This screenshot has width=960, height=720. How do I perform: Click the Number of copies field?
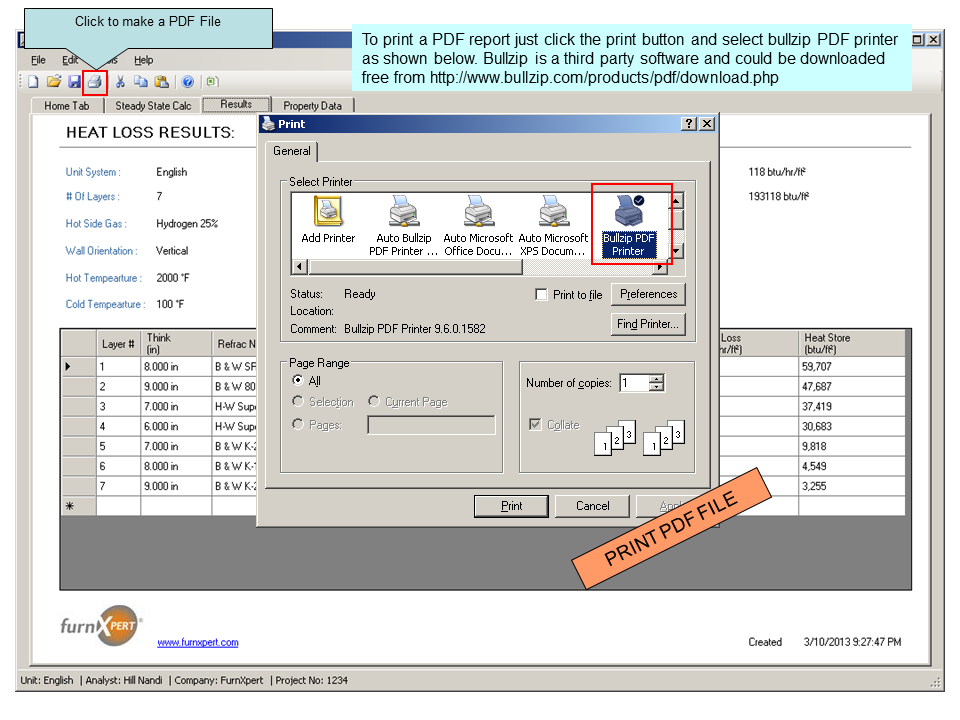coord(634,383)
